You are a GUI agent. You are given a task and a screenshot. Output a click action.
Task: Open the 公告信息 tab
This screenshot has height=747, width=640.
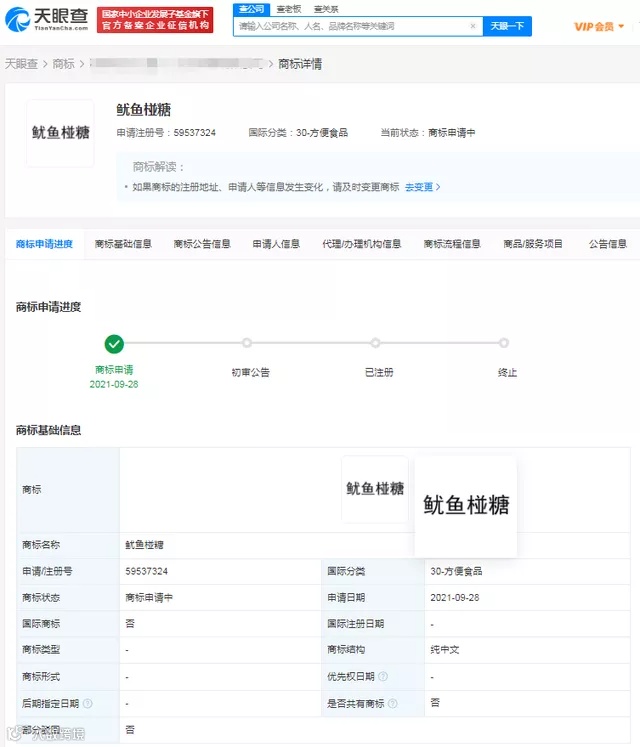pyautogui.click(x=608, y=244)
